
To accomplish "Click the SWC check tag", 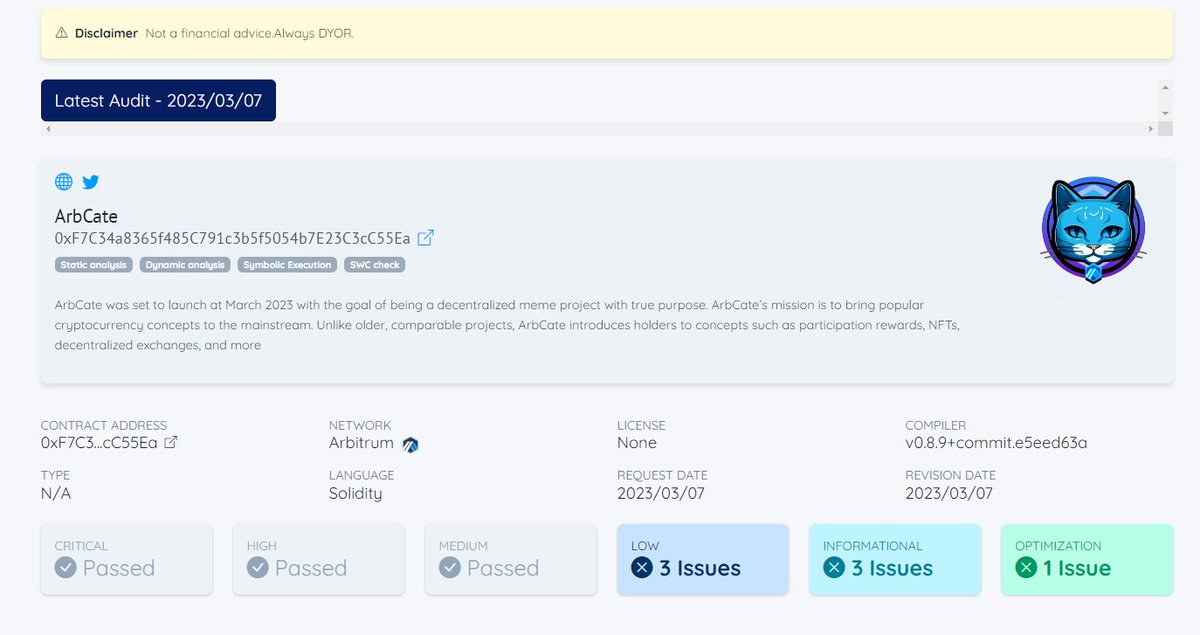I will (375, 265).
